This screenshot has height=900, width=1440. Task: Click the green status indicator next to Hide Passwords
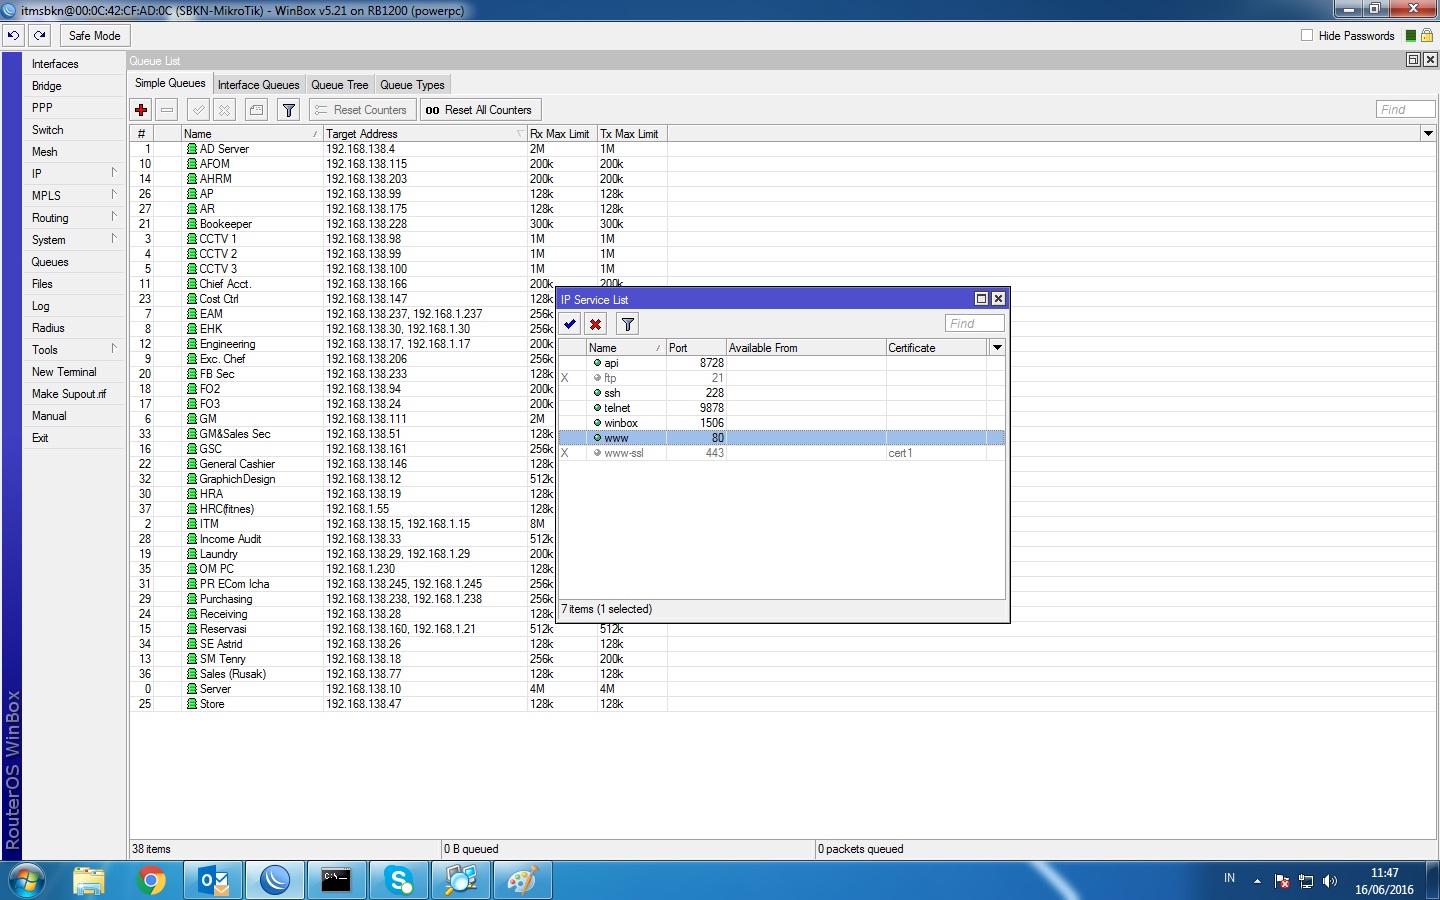[1411, 35]
